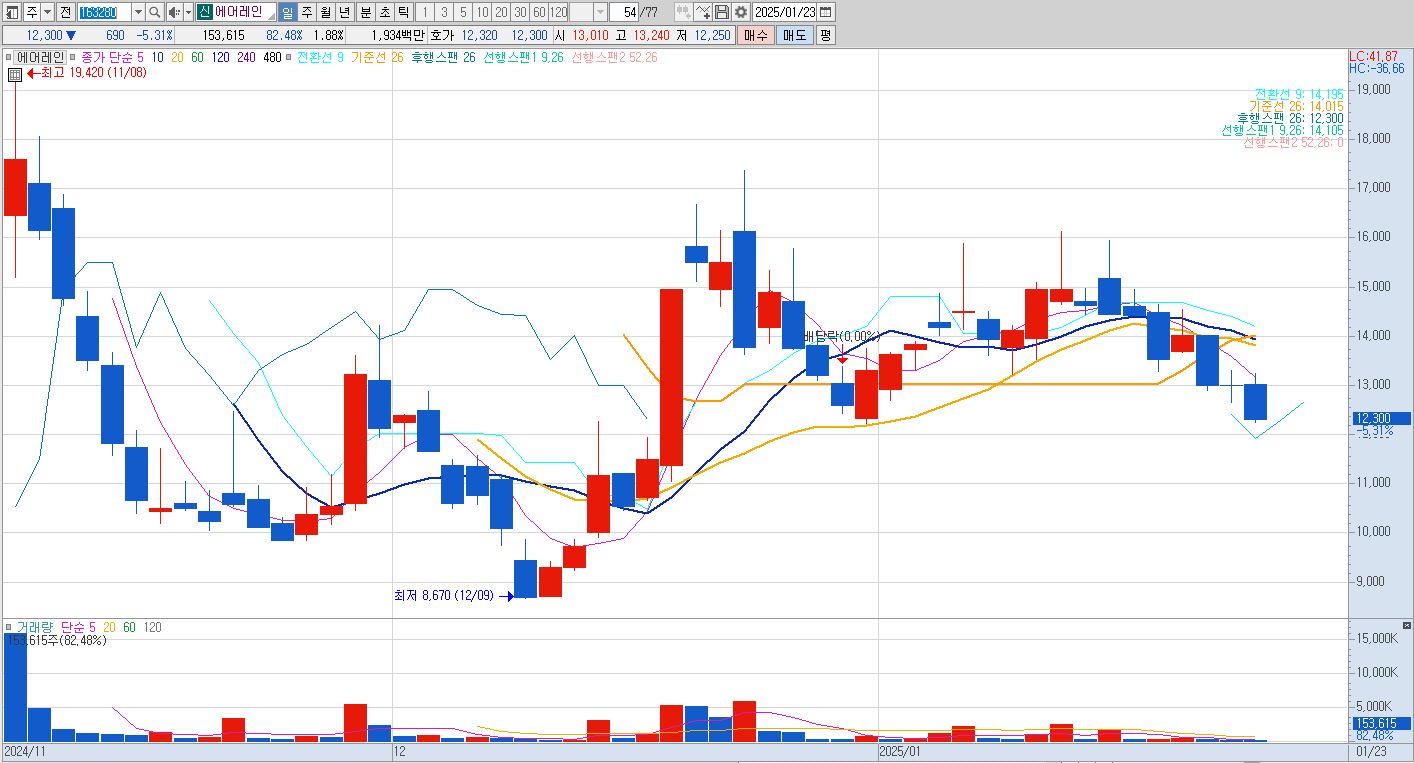Select yearly (년) chart period
The width and height of the screenshot is (1414, 763).
point(344,12)
